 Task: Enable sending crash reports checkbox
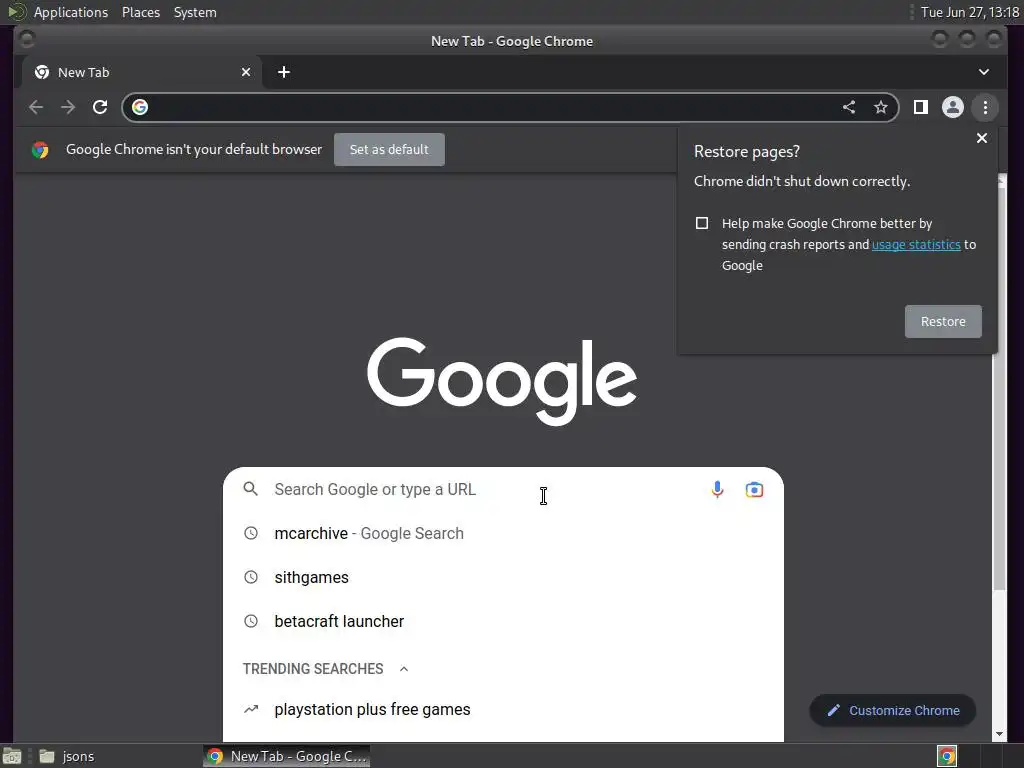701,223
